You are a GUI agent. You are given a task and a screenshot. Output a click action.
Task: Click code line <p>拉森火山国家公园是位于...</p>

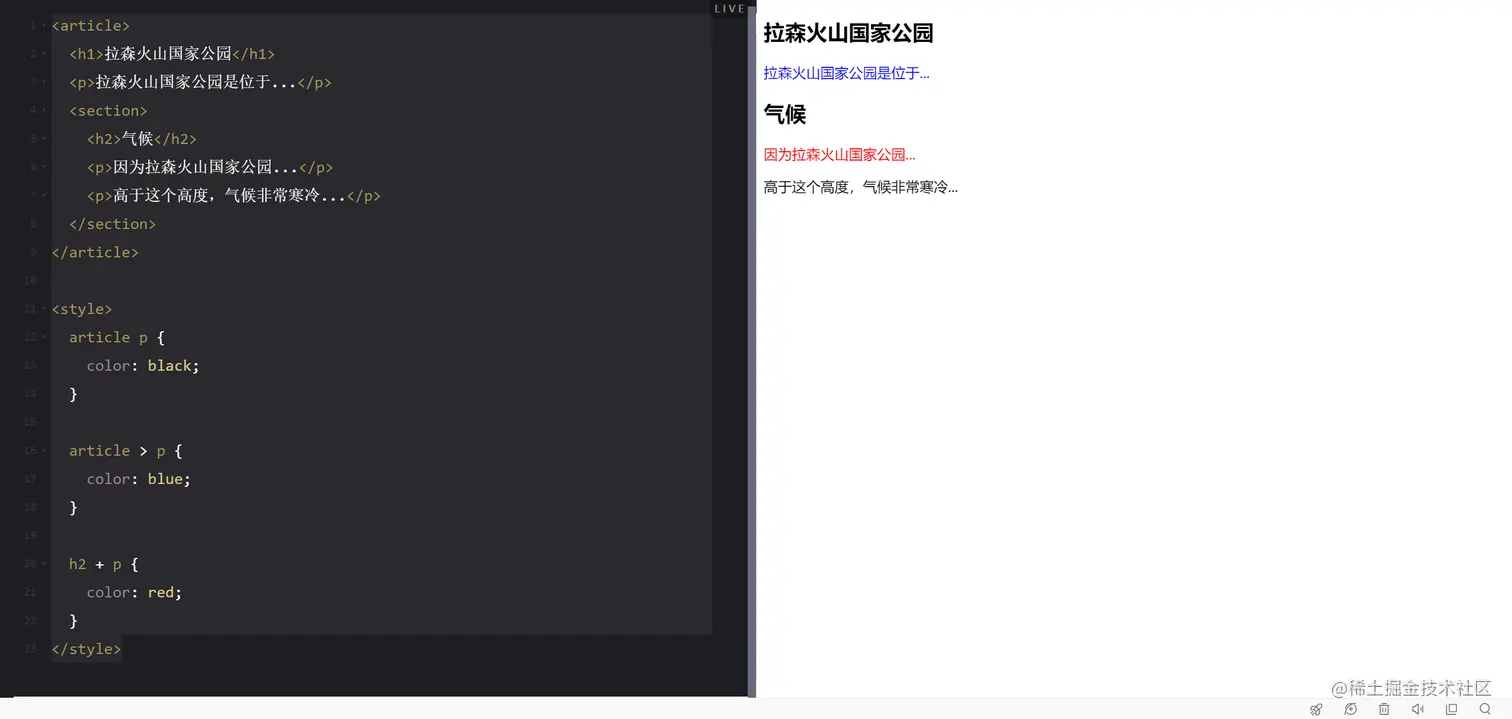(200, 82)
